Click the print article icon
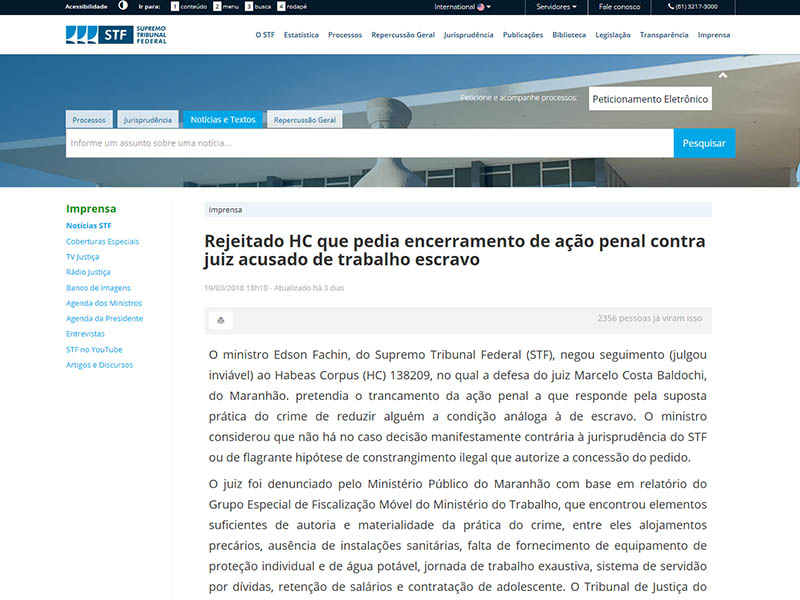 [x=221, y=320]
